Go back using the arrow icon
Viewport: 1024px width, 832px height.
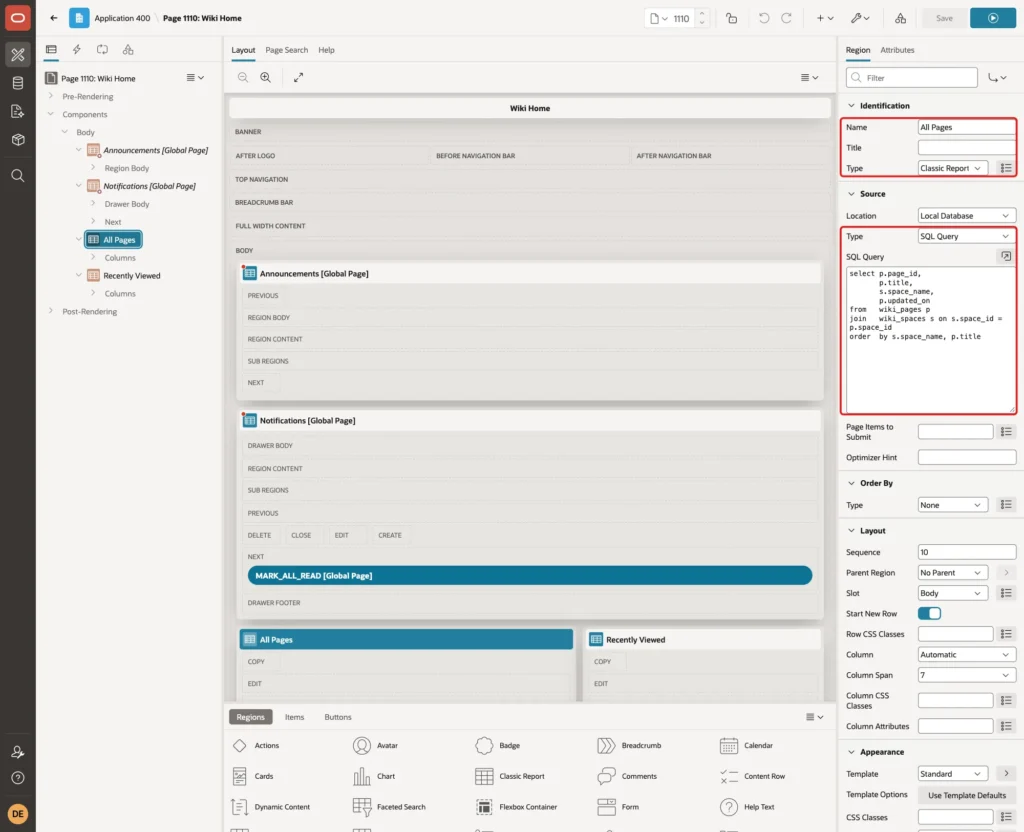tap(54, 18)
